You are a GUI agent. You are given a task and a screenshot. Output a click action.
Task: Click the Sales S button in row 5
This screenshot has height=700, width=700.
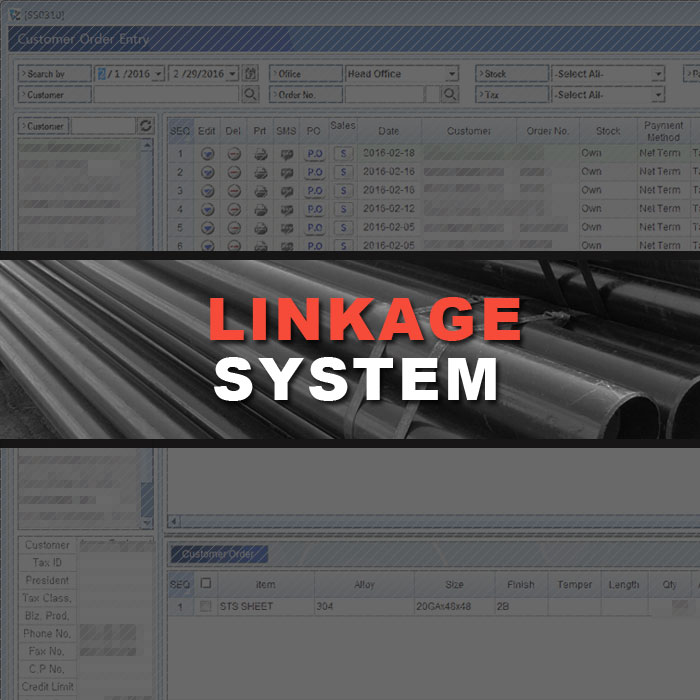(x=343, y=228)
